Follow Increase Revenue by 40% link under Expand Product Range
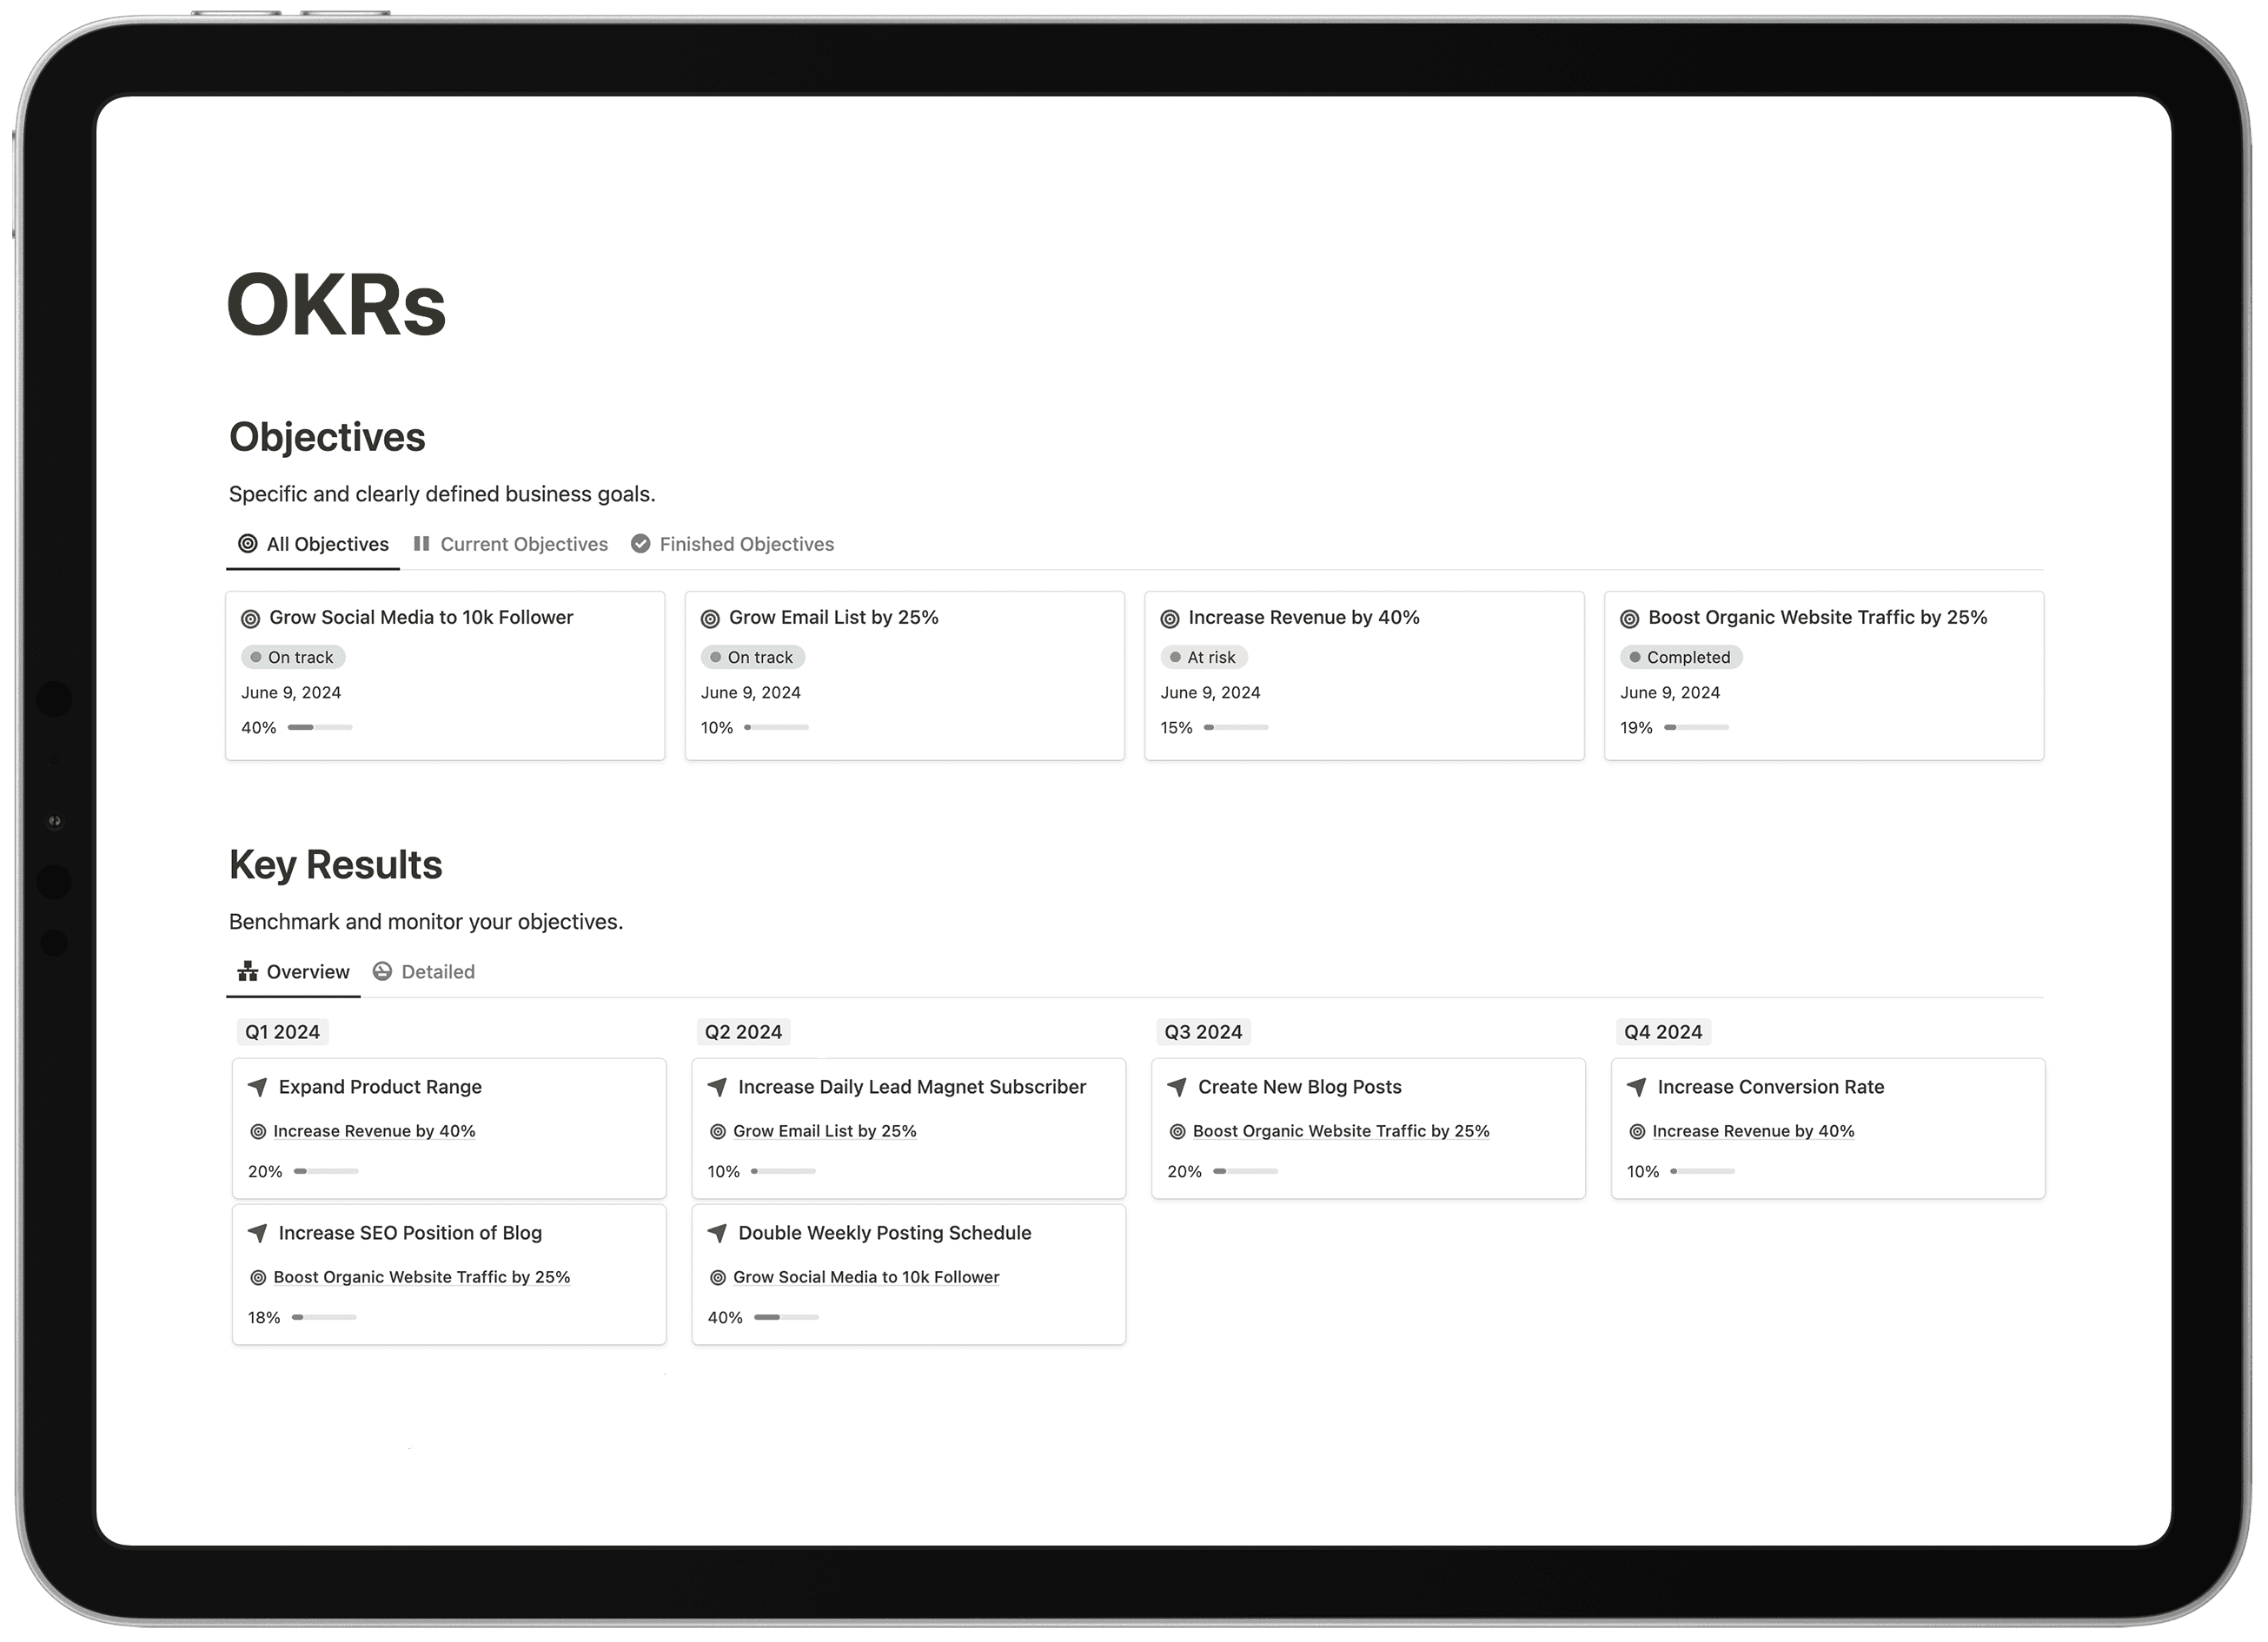This screenshot has width=2268, height=1642. pyautogui.click(x=374, y=1132)
